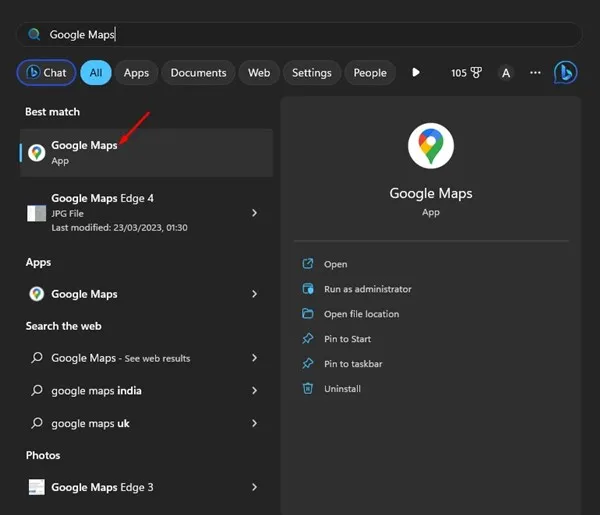Click the Google Maps Edge 4 thumbnail
This screenshot has height=515, width=600.
(36, 213)
